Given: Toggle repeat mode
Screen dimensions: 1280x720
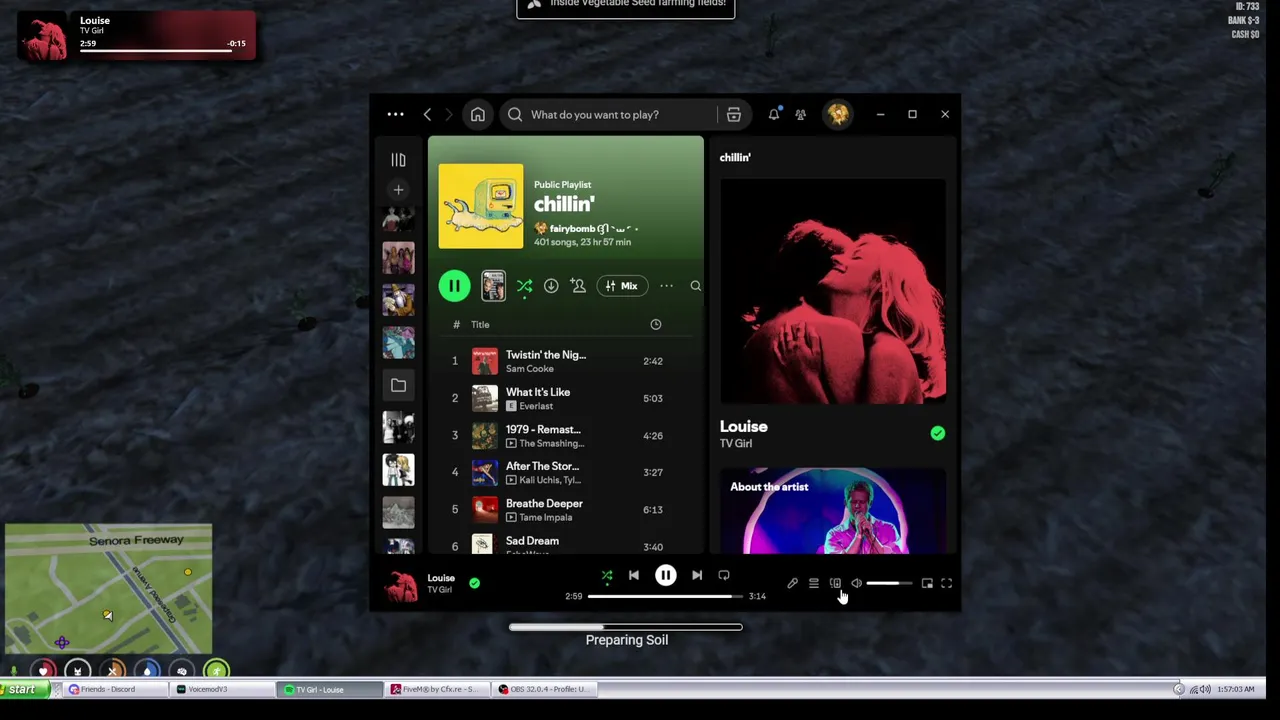Looking at the screenshot, I should pos(724,575).
